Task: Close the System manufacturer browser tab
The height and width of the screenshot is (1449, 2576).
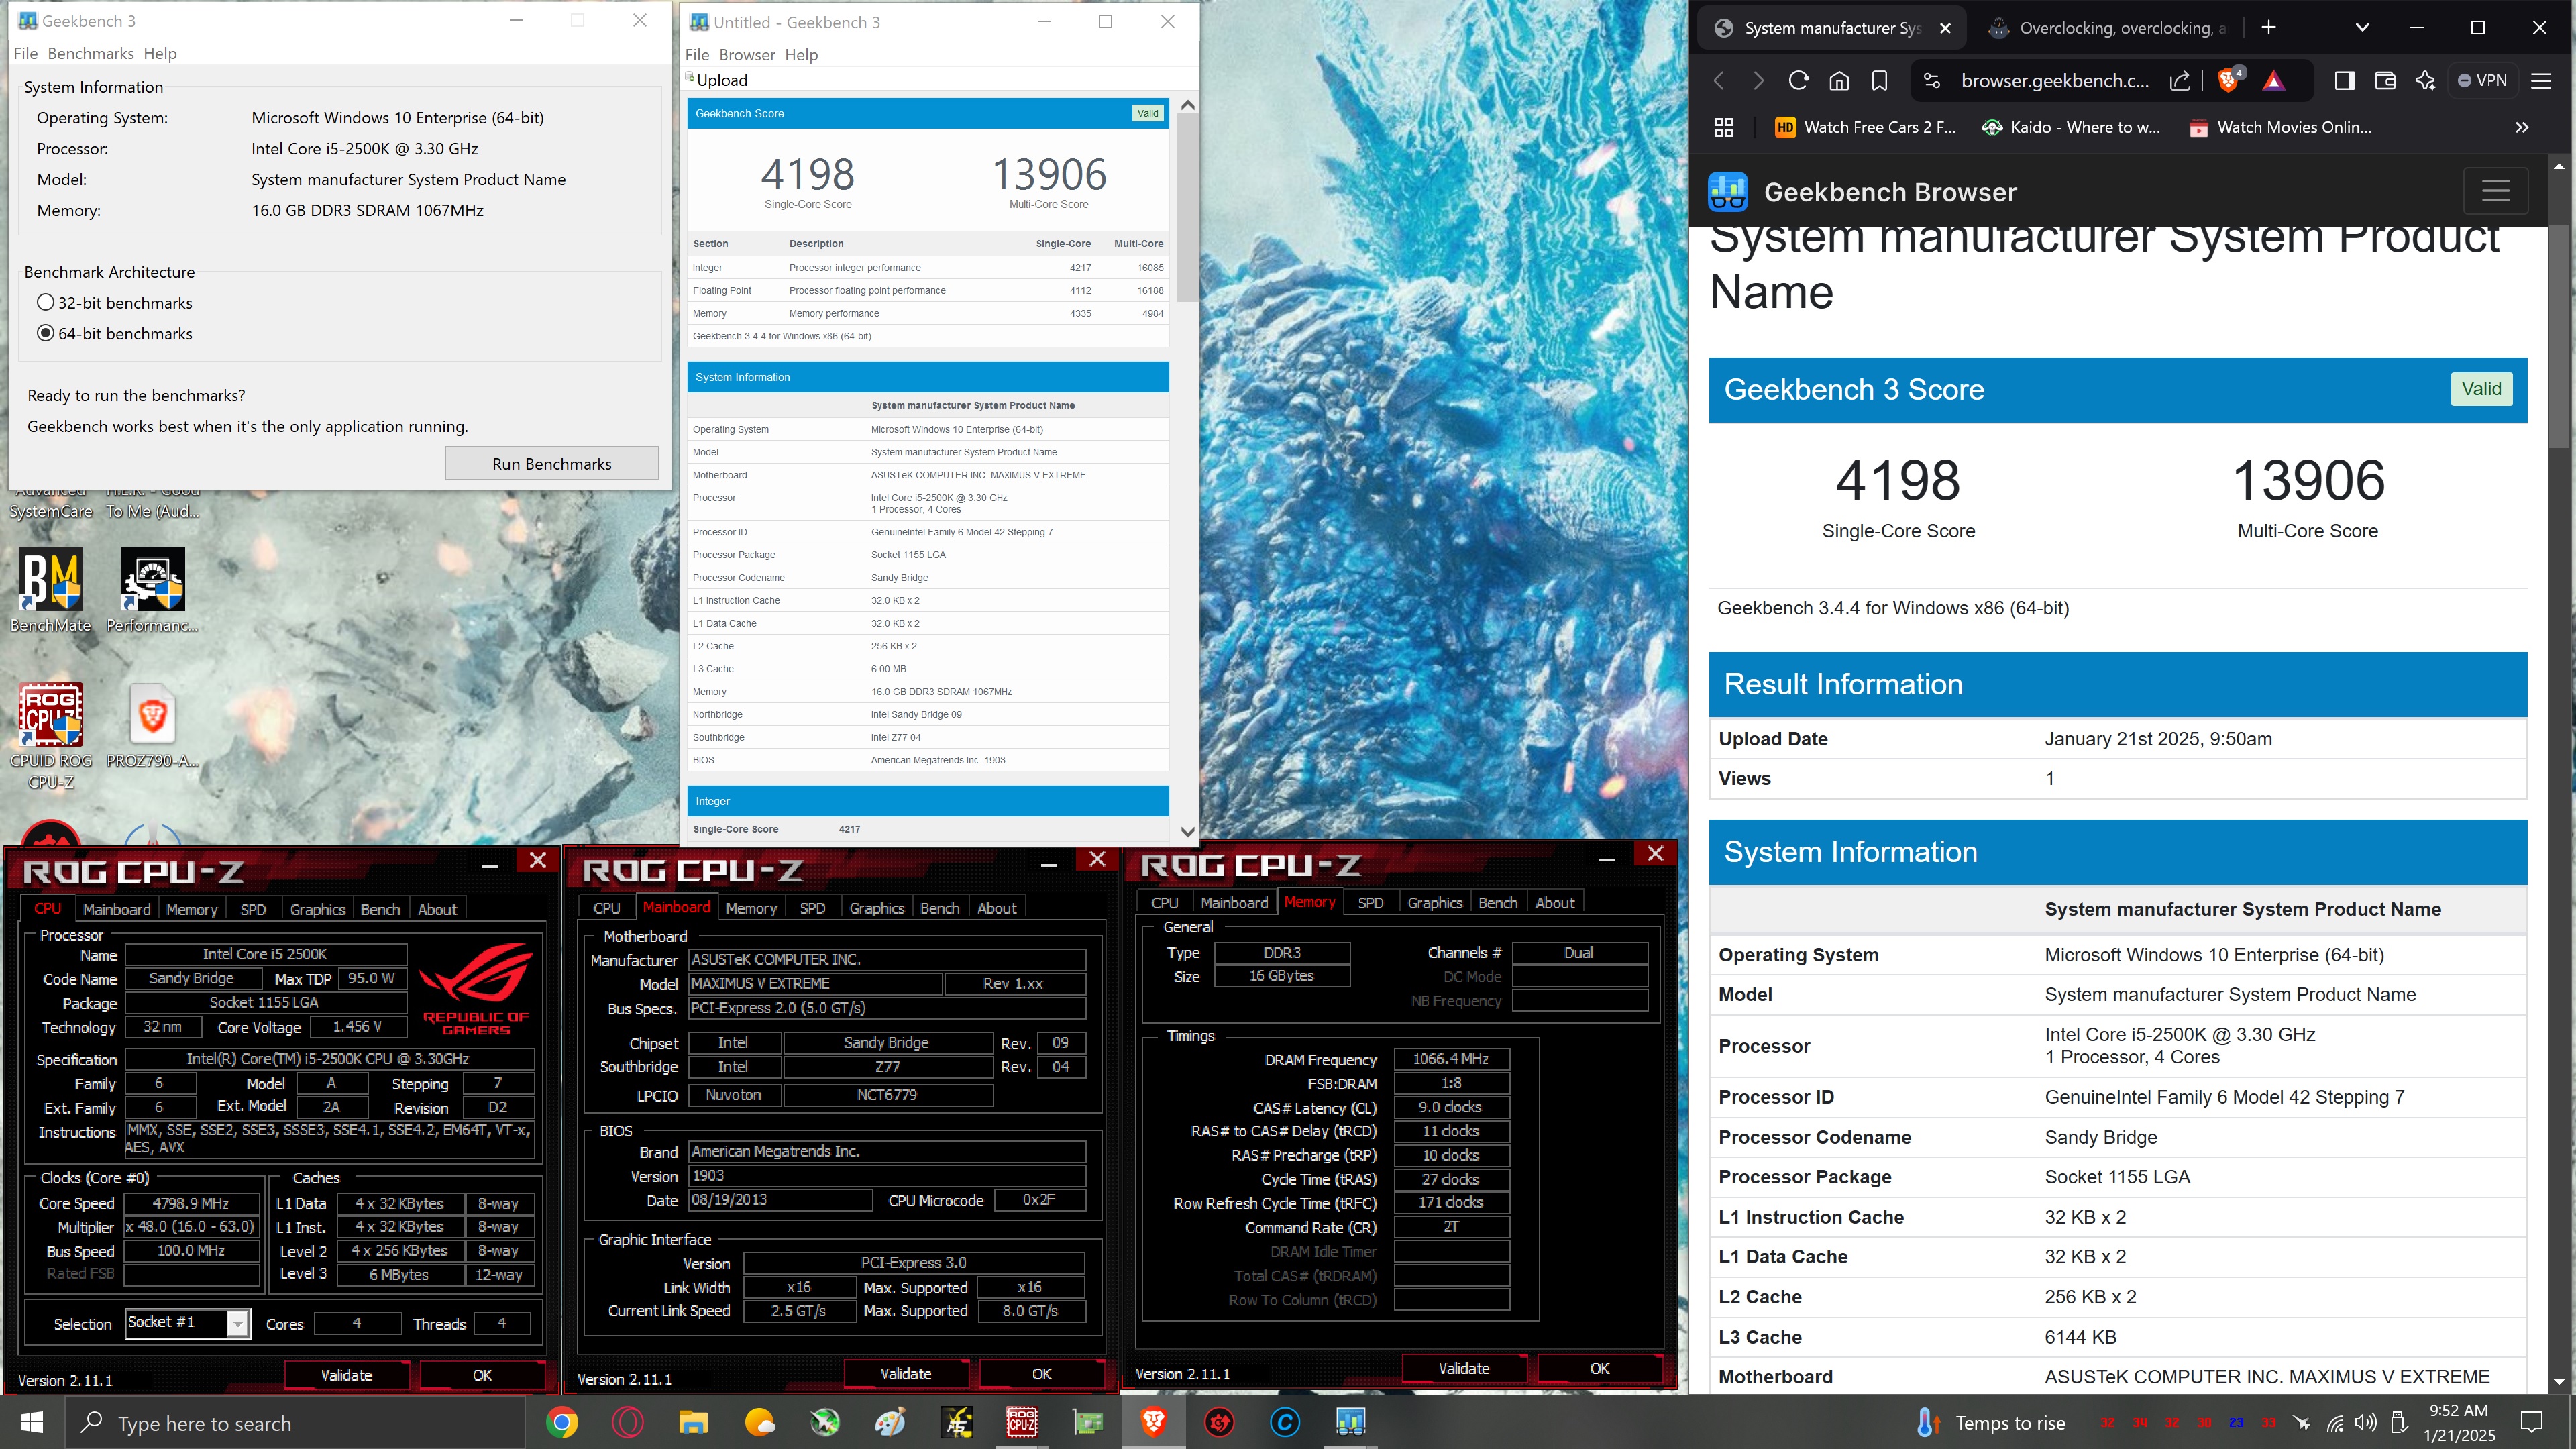Action: (1945, 28)
